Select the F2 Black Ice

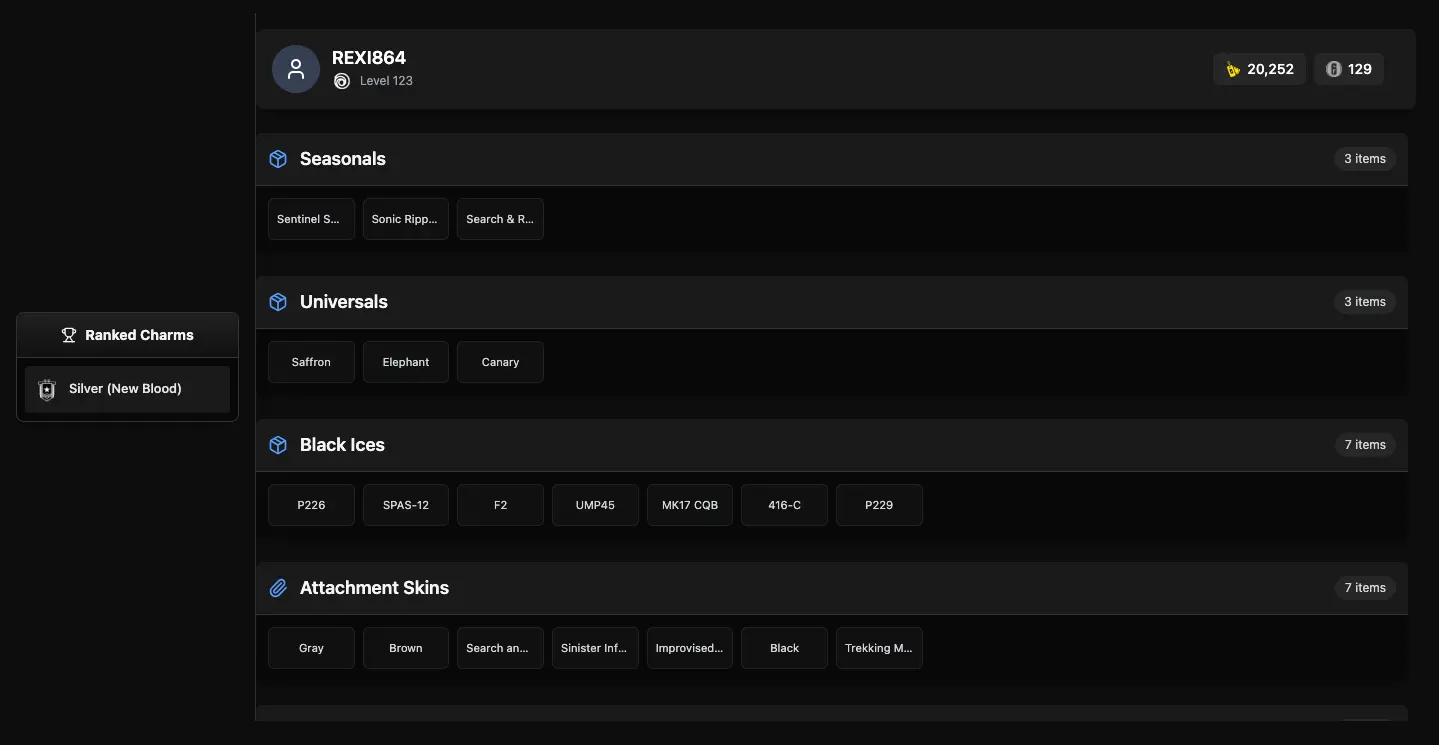[x=500, y=505]
